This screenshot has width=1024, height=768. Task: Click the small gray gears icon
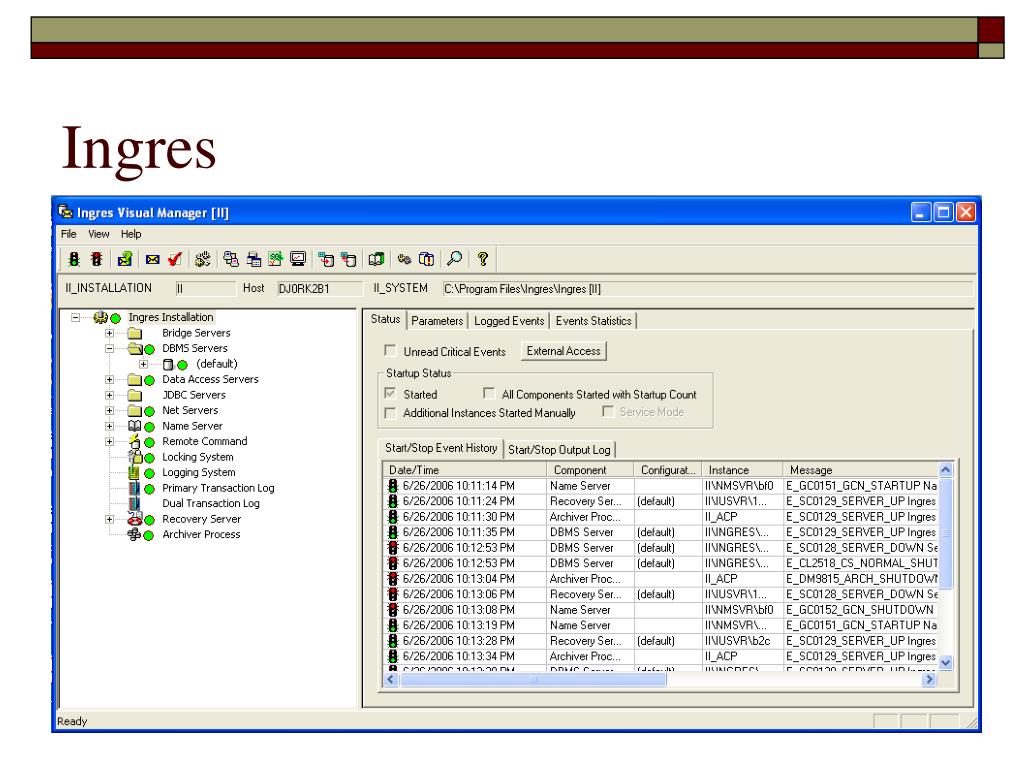coord(404,259)
